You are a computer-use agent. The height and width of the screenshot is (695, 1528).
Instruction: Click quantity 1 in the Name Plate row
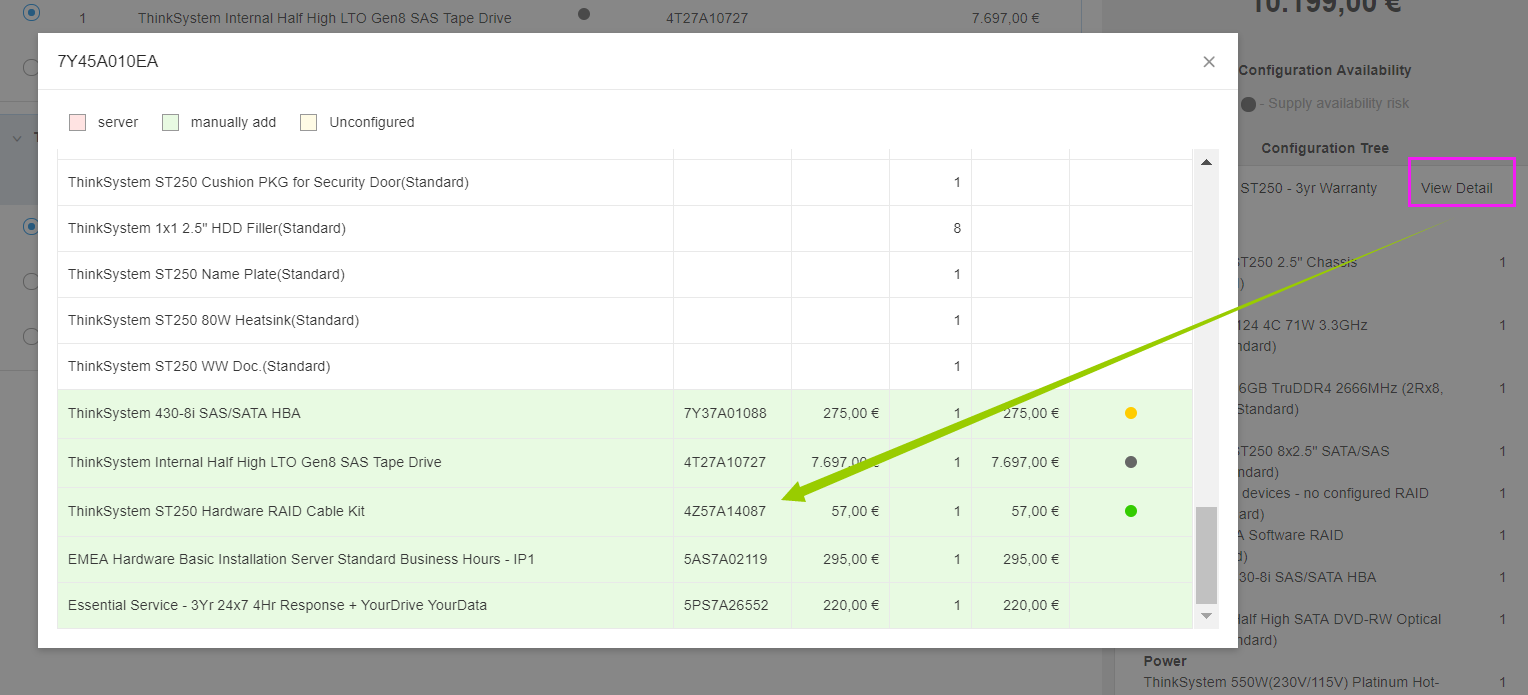pos(957,274)
